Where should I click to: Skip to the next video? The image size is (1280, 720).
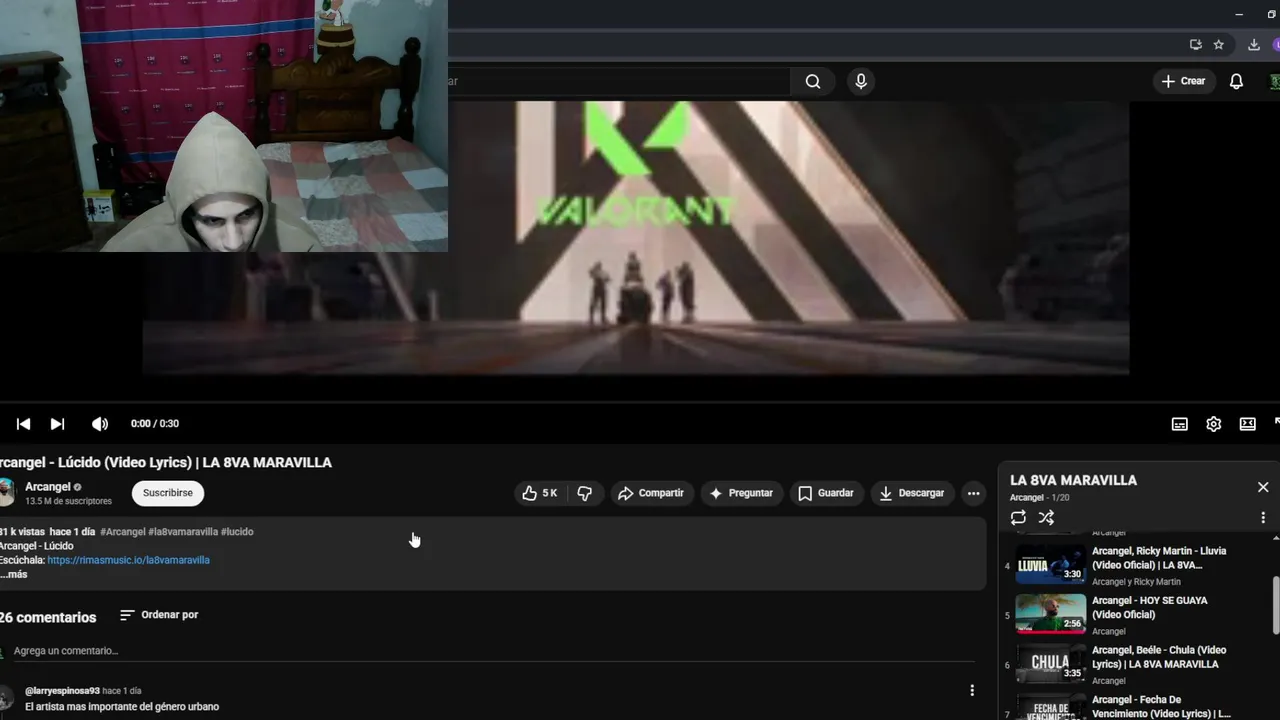[x=57, y=424]
